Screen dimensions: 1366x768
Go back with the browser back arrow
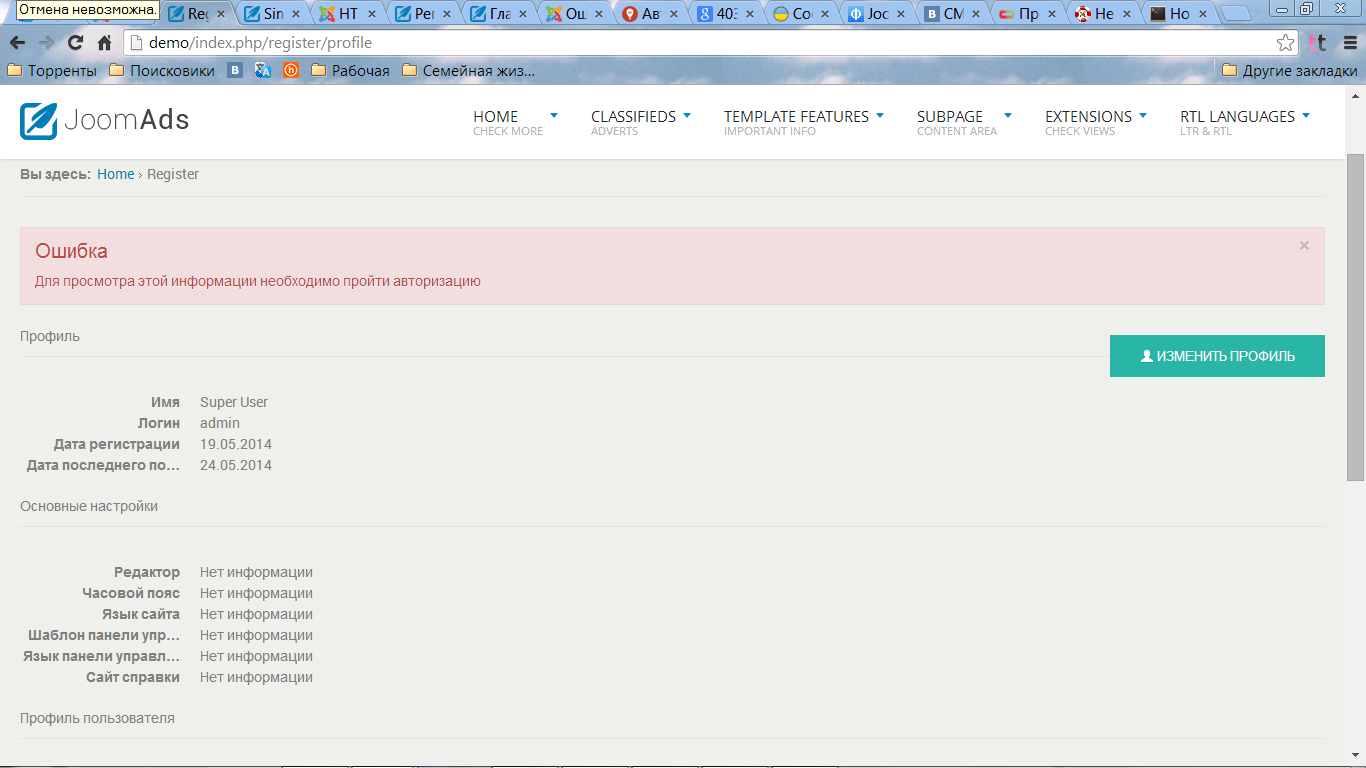click(17, 43)
